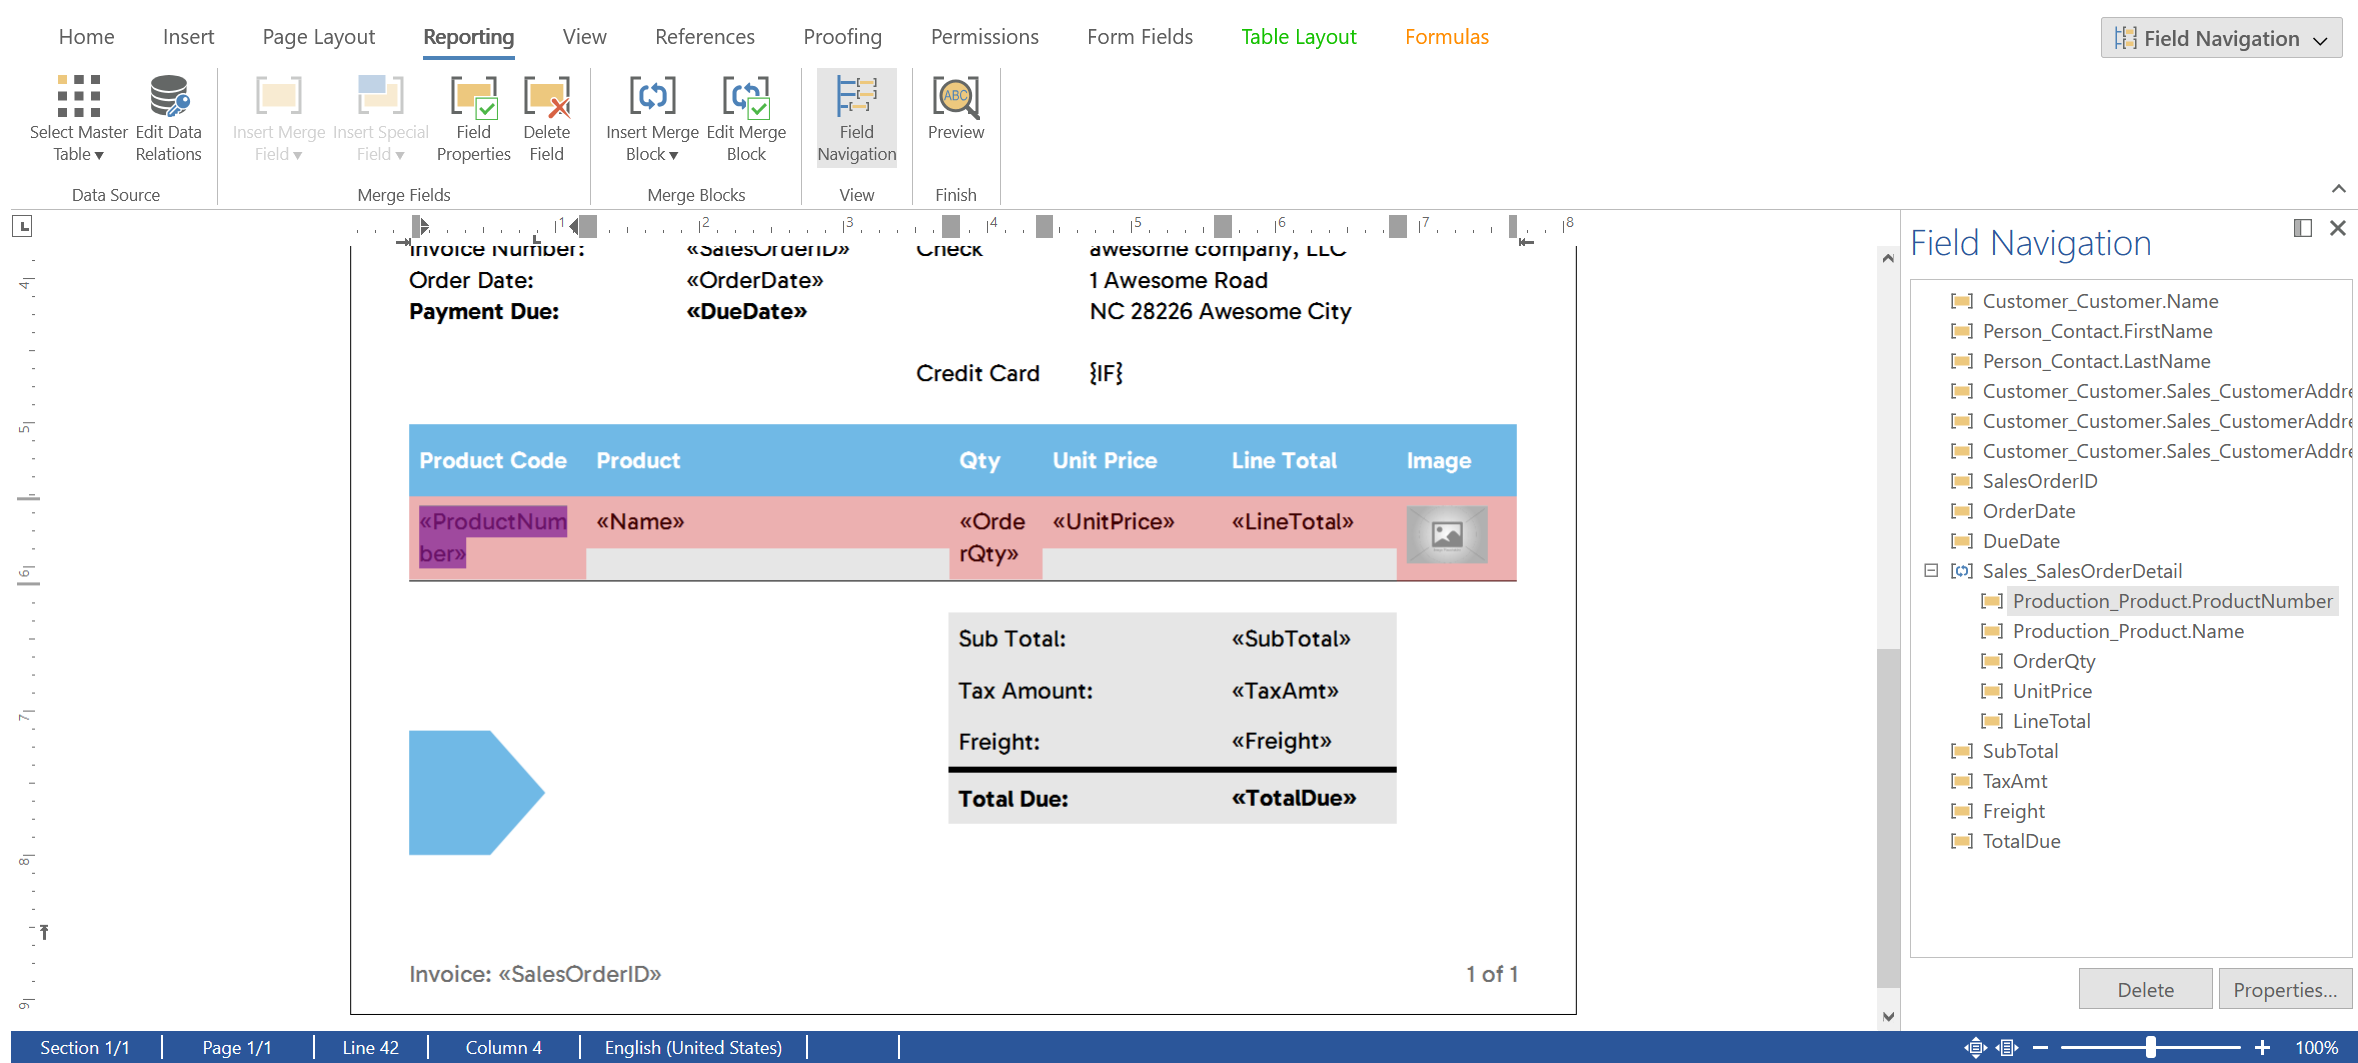Collapse the Sales_SalesOrderDetail tree node
The image size is (2358, 1063).
coord(1932,571)
